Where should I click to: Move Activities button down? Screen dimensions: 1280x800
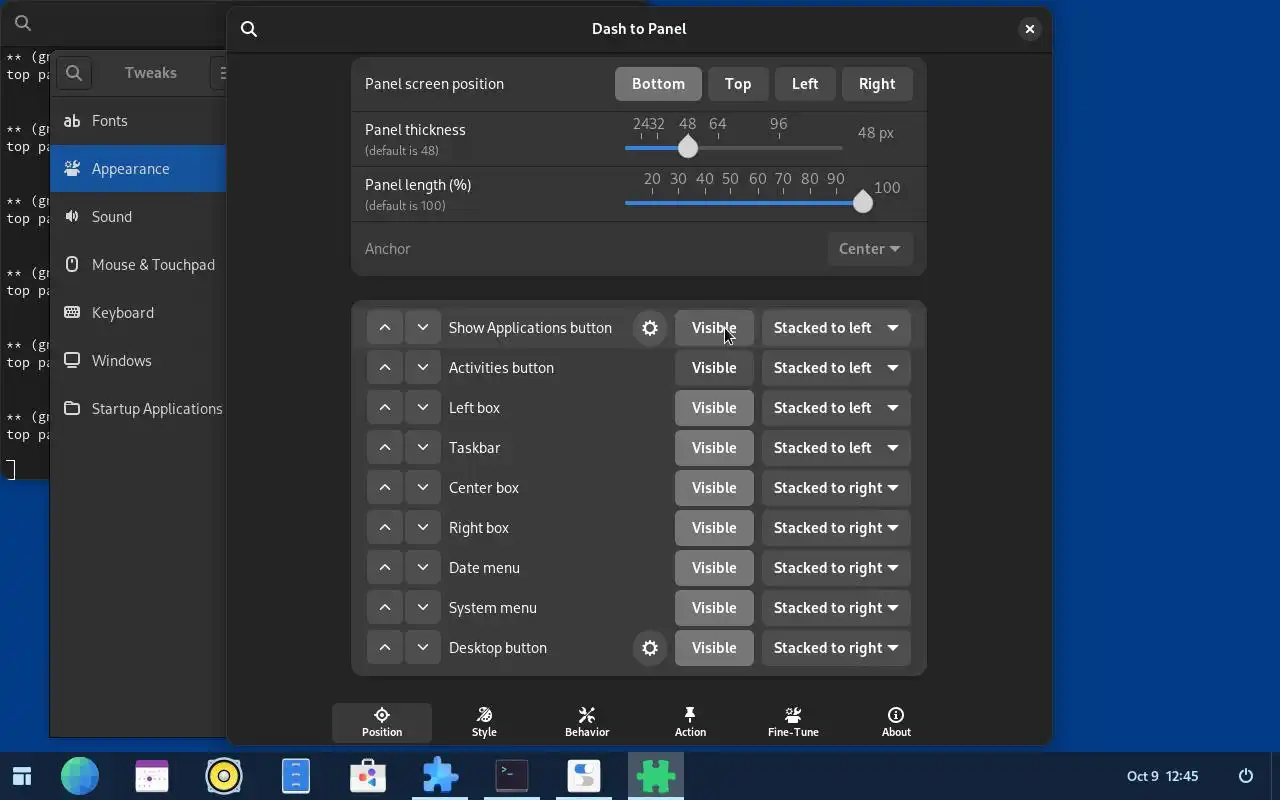(423, 368)
